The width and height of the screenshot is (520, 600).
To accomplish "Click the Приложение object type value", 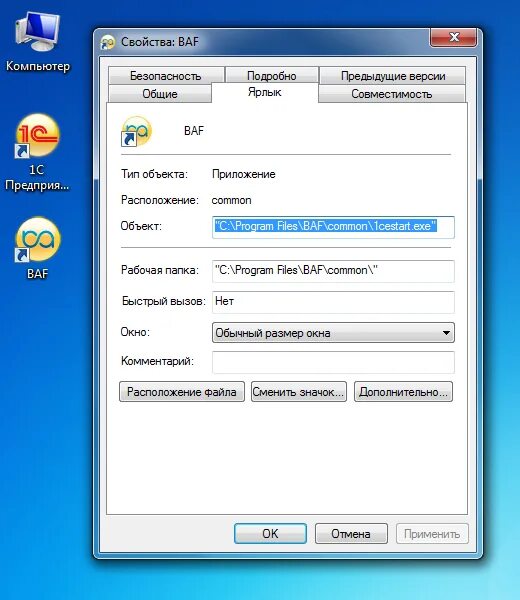I will click(244, 174).
